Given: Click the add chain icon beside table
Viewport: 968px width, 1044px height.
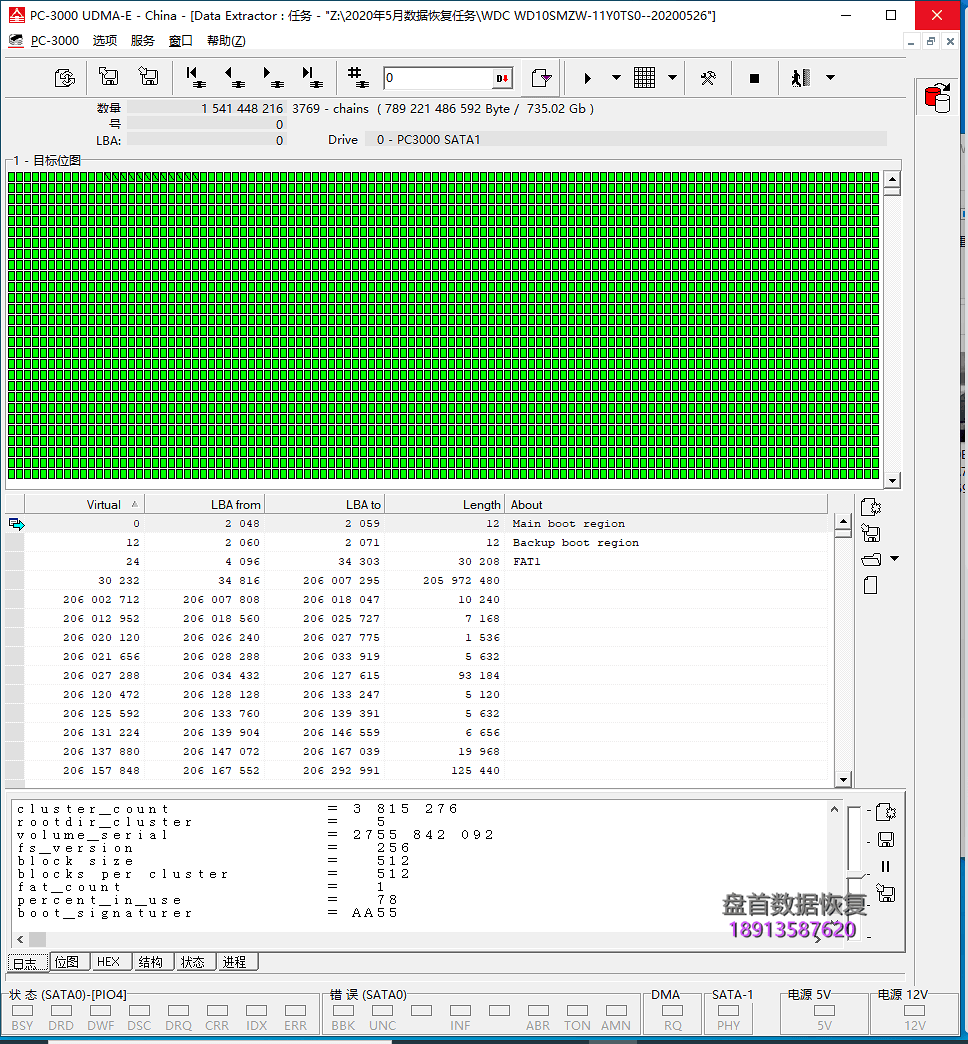Looking at the screenshot, I should click(871, 507).
